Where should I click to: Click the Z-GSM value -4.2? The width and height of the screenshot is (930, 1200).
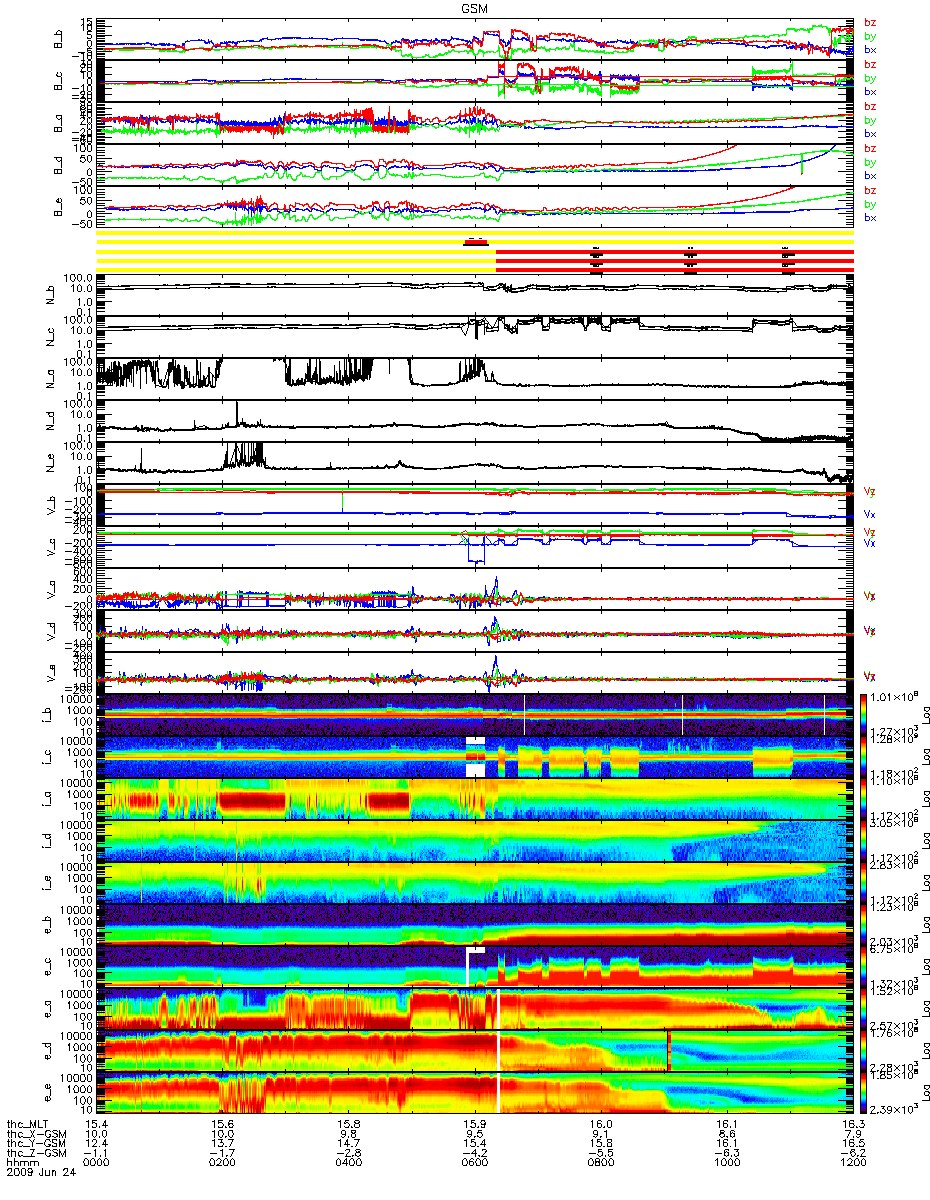tap(474, 1152)
